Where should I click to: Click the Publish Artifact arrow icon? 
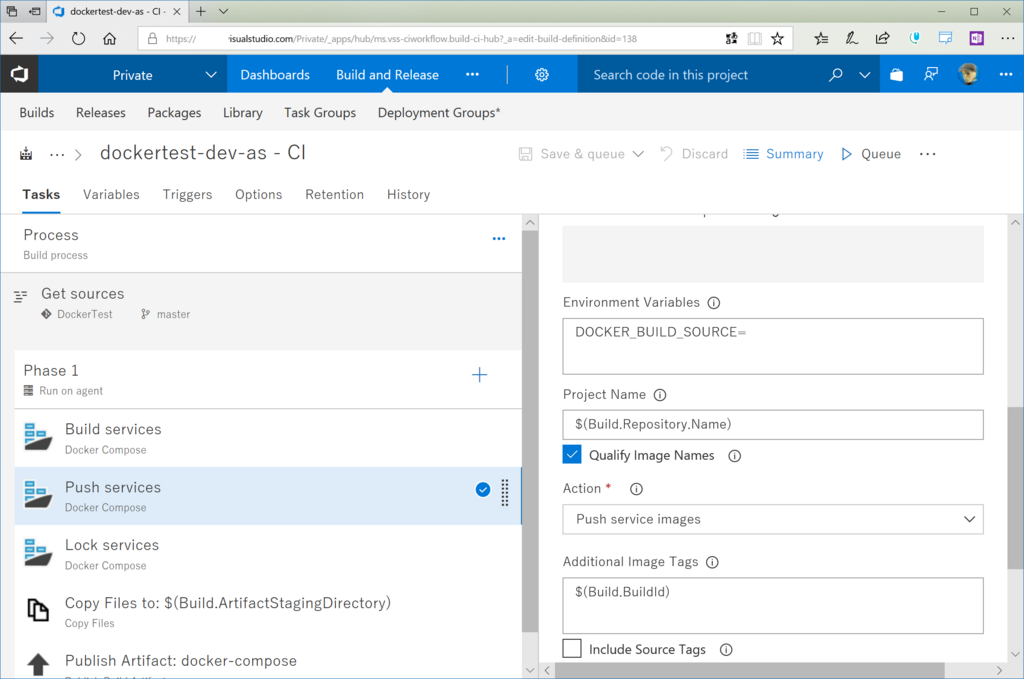tap(38, 665)
